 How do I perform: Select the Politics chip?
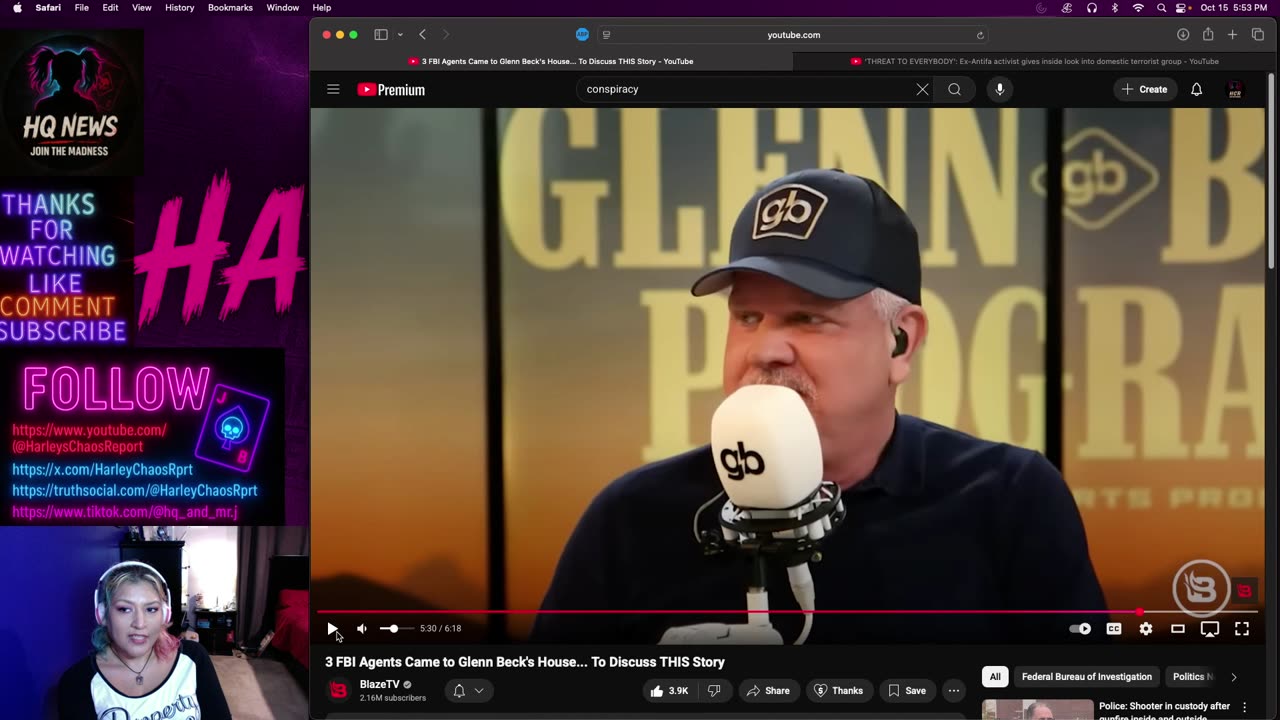pyautogui.click(x=1190, y=677)
